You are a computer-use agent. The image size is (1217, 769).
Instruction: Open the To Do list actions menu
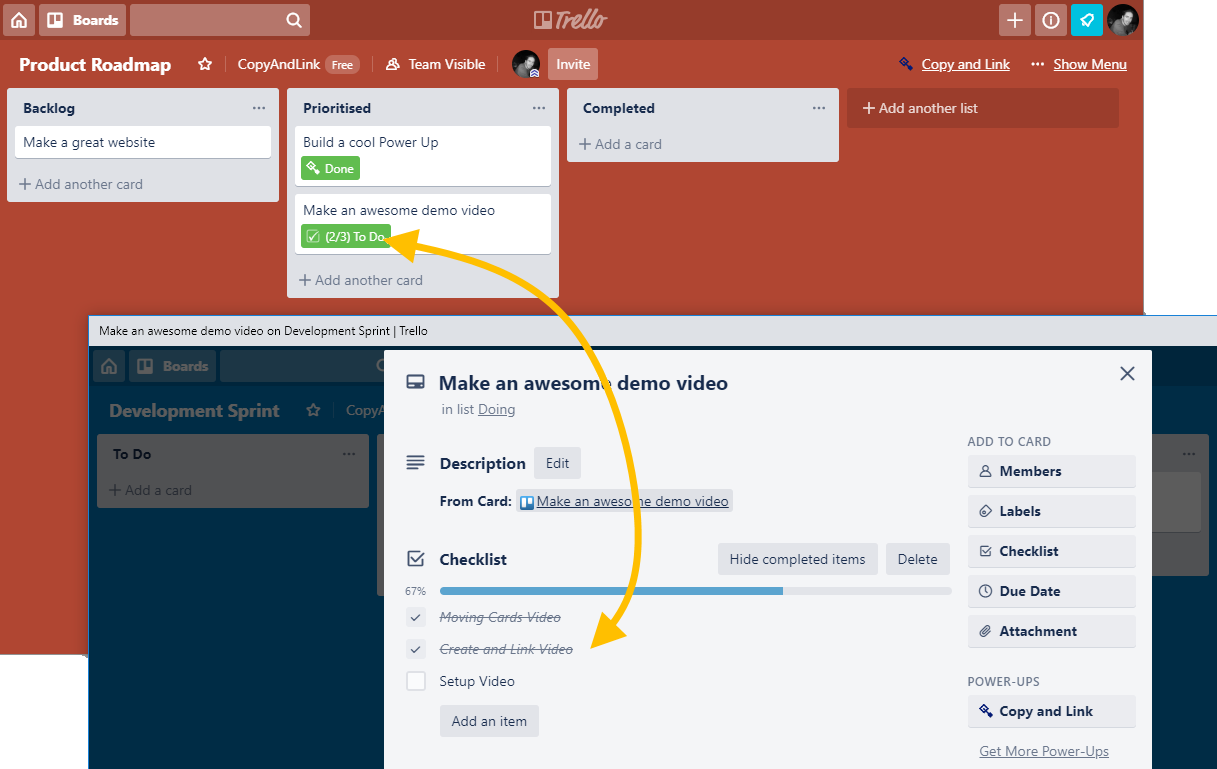point(349,454)
